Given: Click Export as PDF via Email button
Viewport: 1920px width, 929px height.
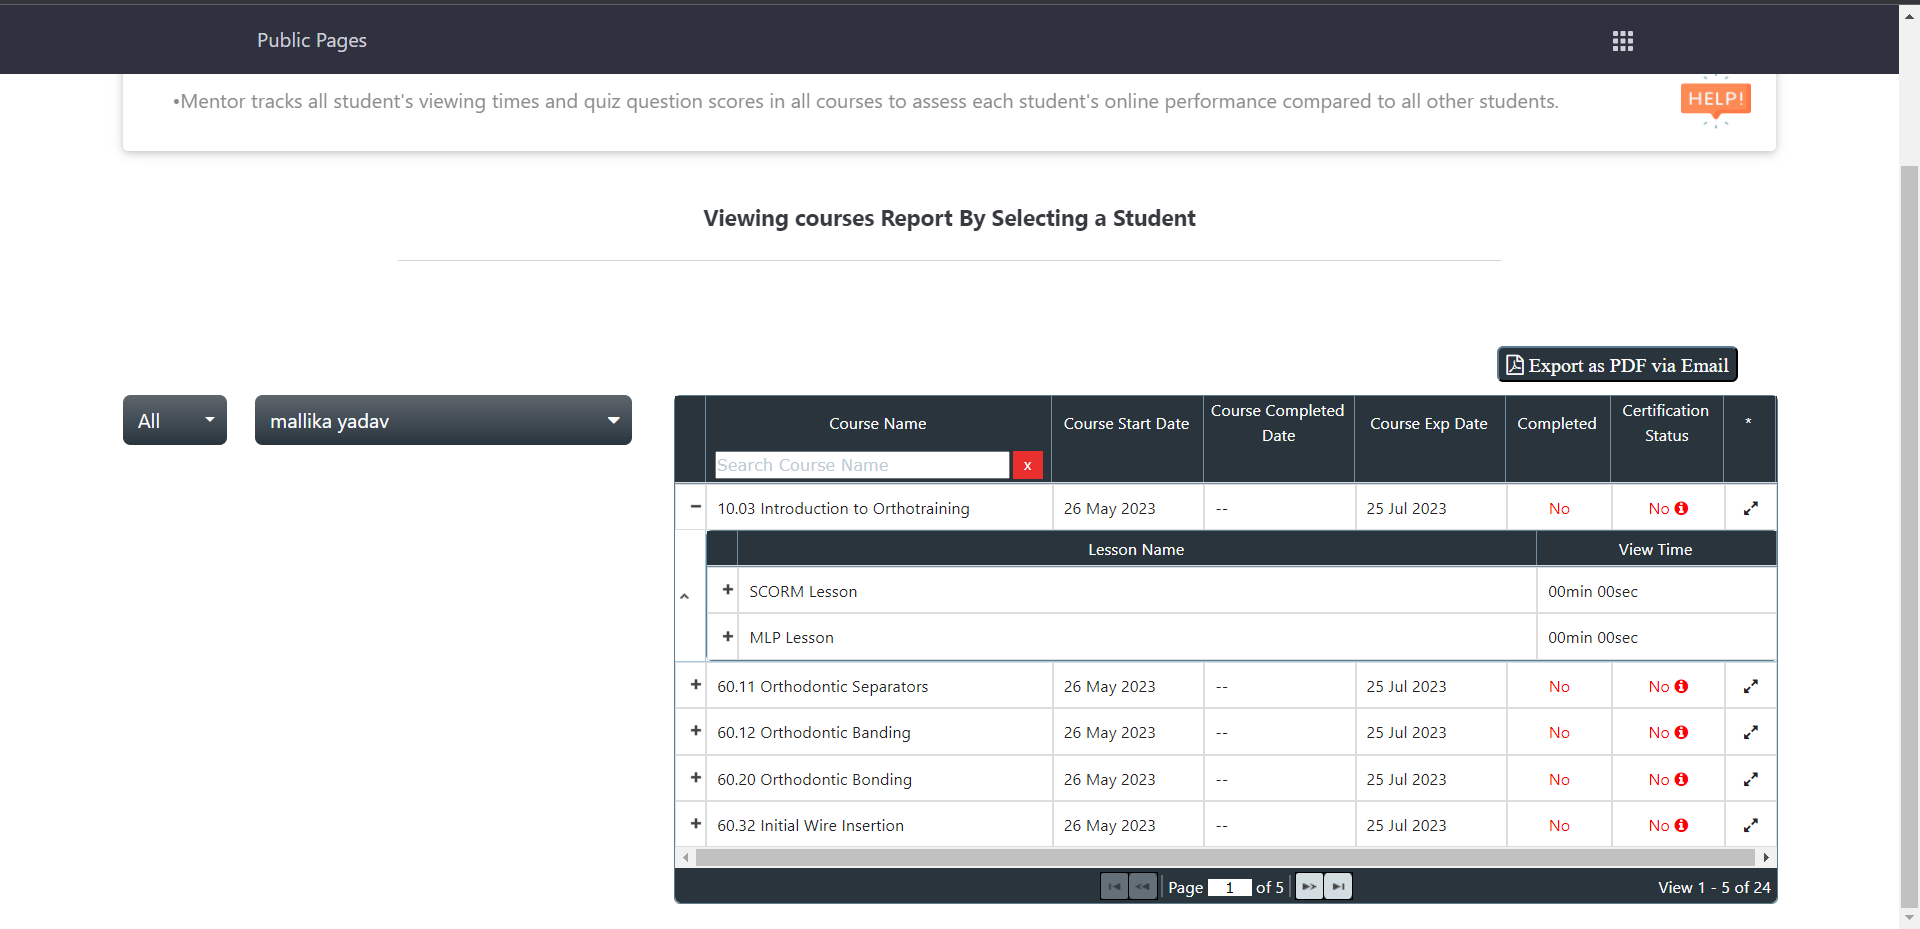Looking at the screenshot, I should pyautogui.click(x=1617, y=365).
